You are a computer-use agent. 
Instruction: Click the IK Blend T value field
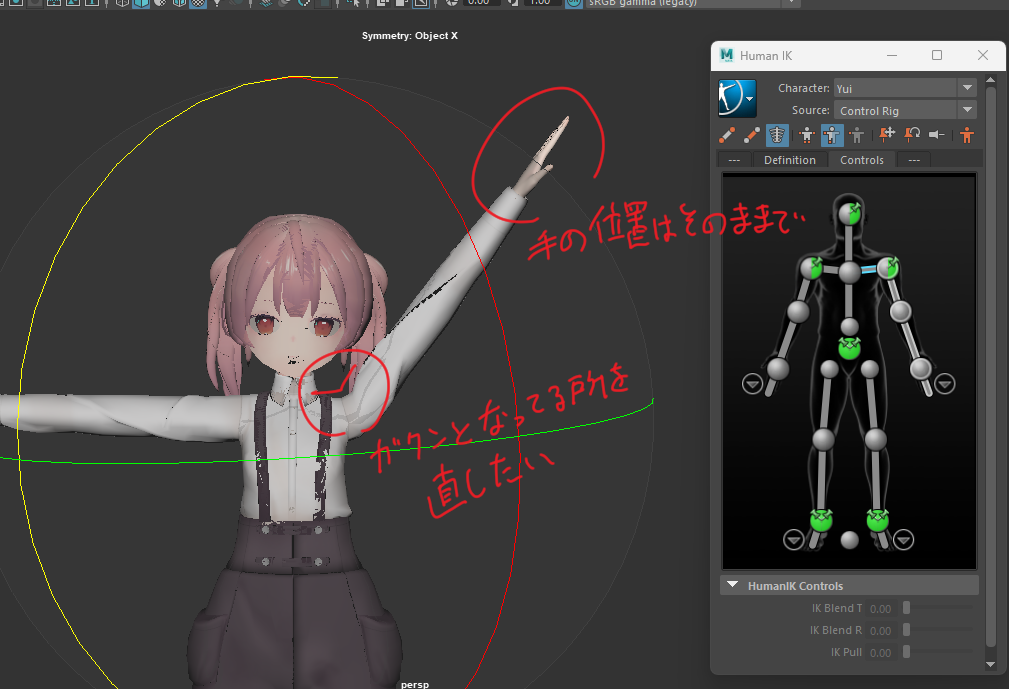880,609
